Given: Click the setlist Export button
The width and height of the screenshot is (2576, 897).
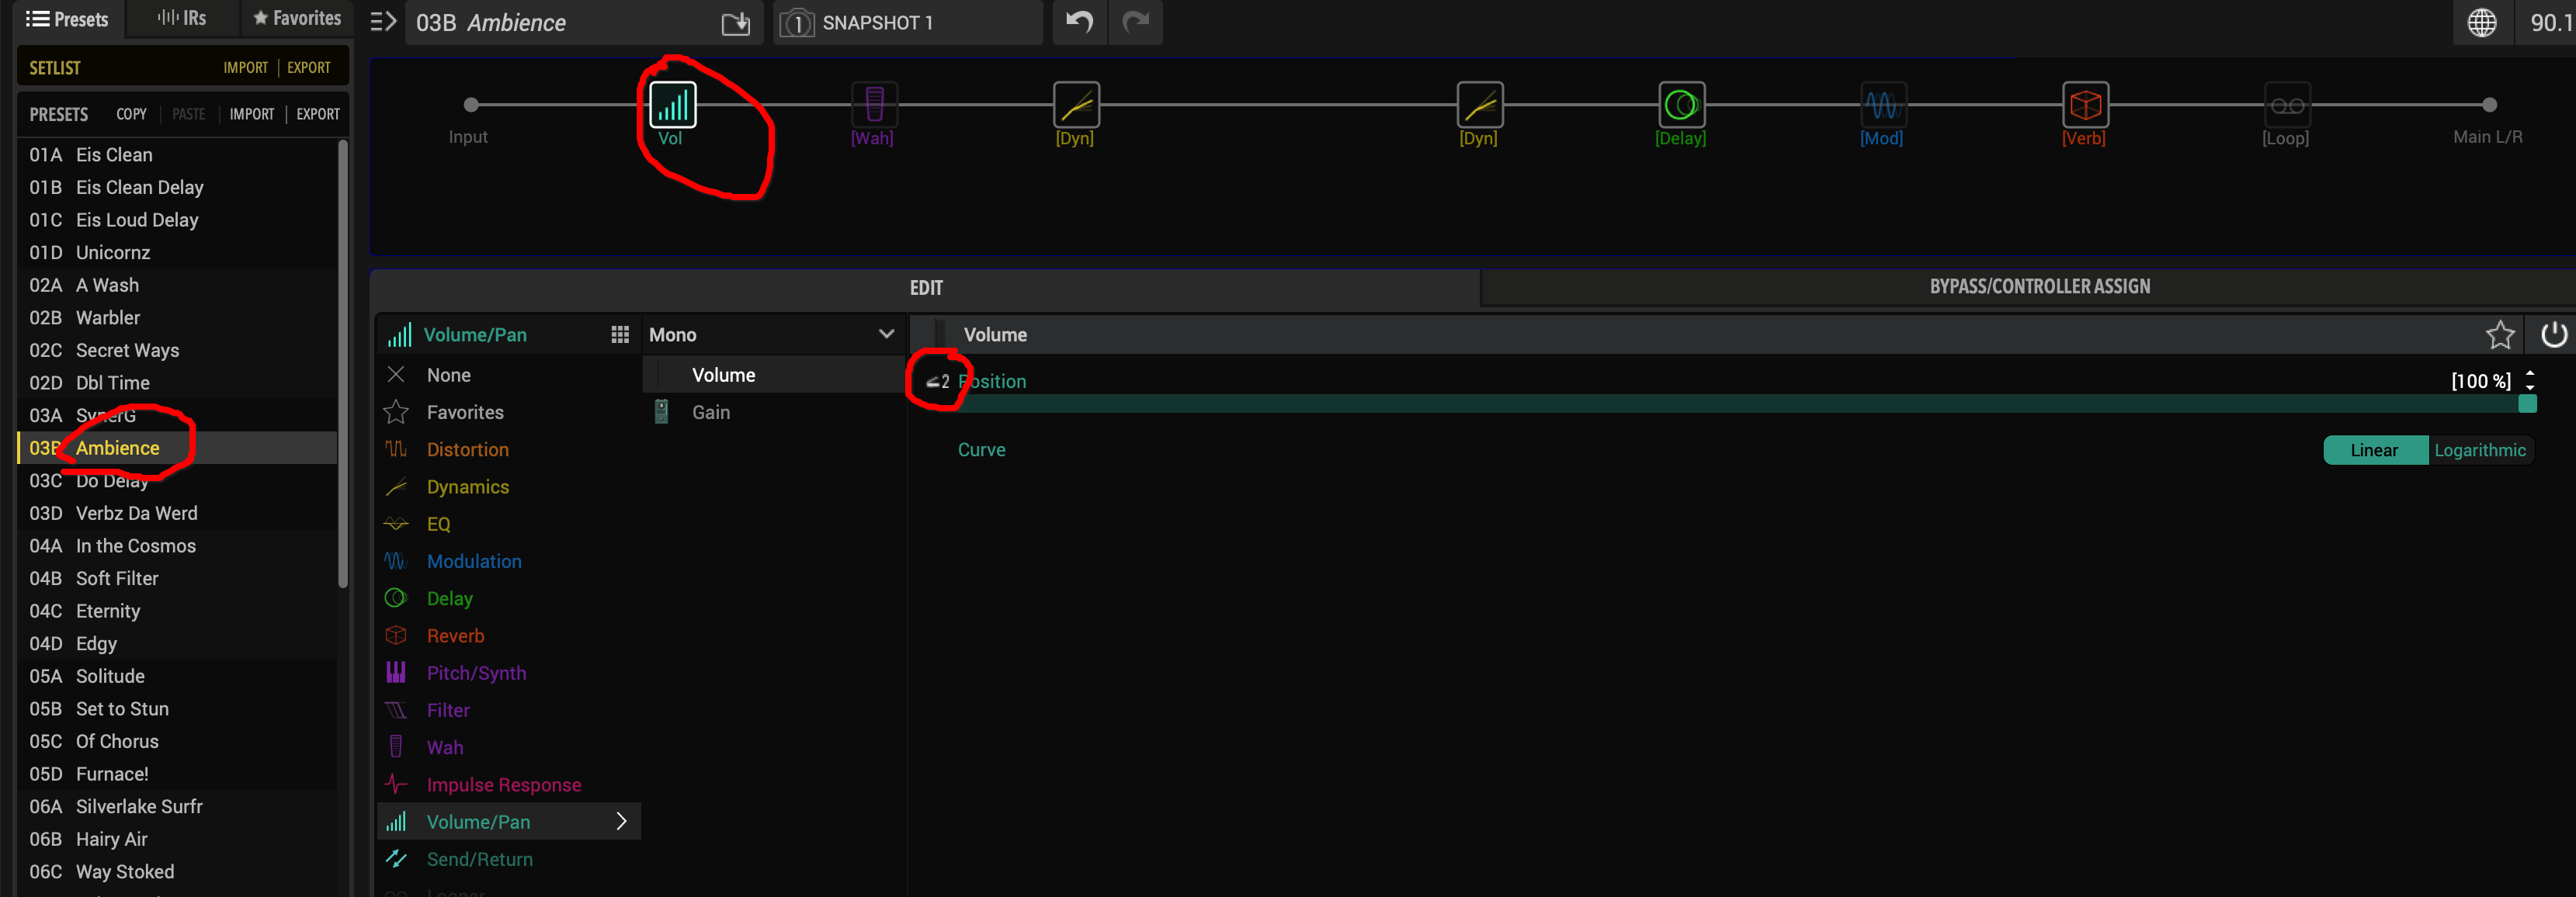Looking at the screenshot, I should [x=308, y=68].
